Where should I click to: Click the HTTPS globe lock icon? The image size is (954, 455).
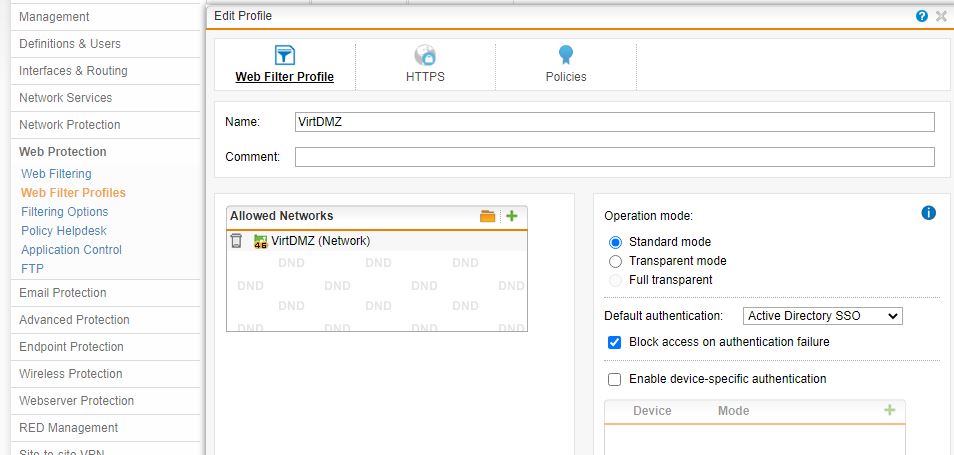pos(425,55)
